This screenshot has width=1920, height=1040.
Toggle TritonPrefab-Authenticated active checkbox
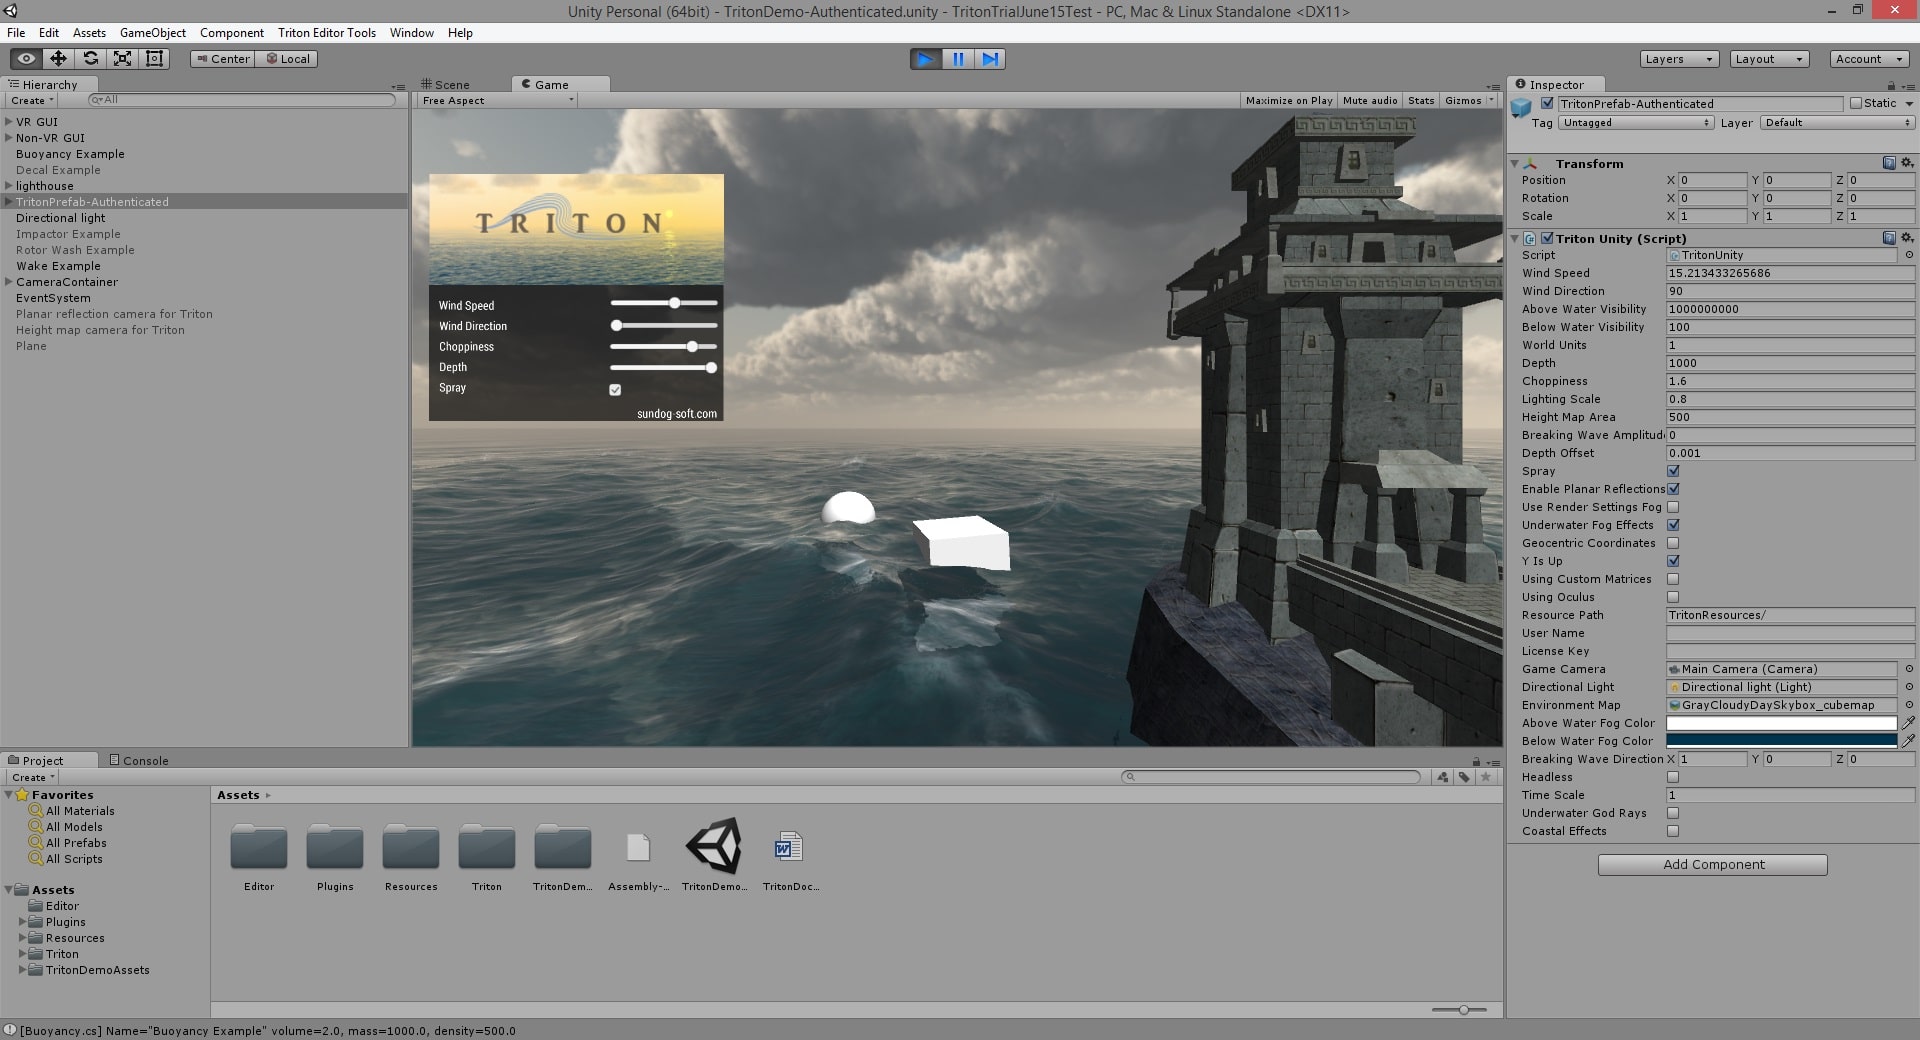point(1548,103)
